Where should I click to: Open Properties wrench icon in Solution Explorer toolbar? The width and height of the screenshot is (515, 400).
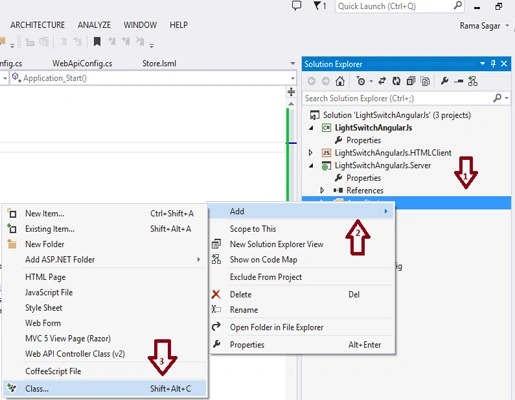click(444, 81)
